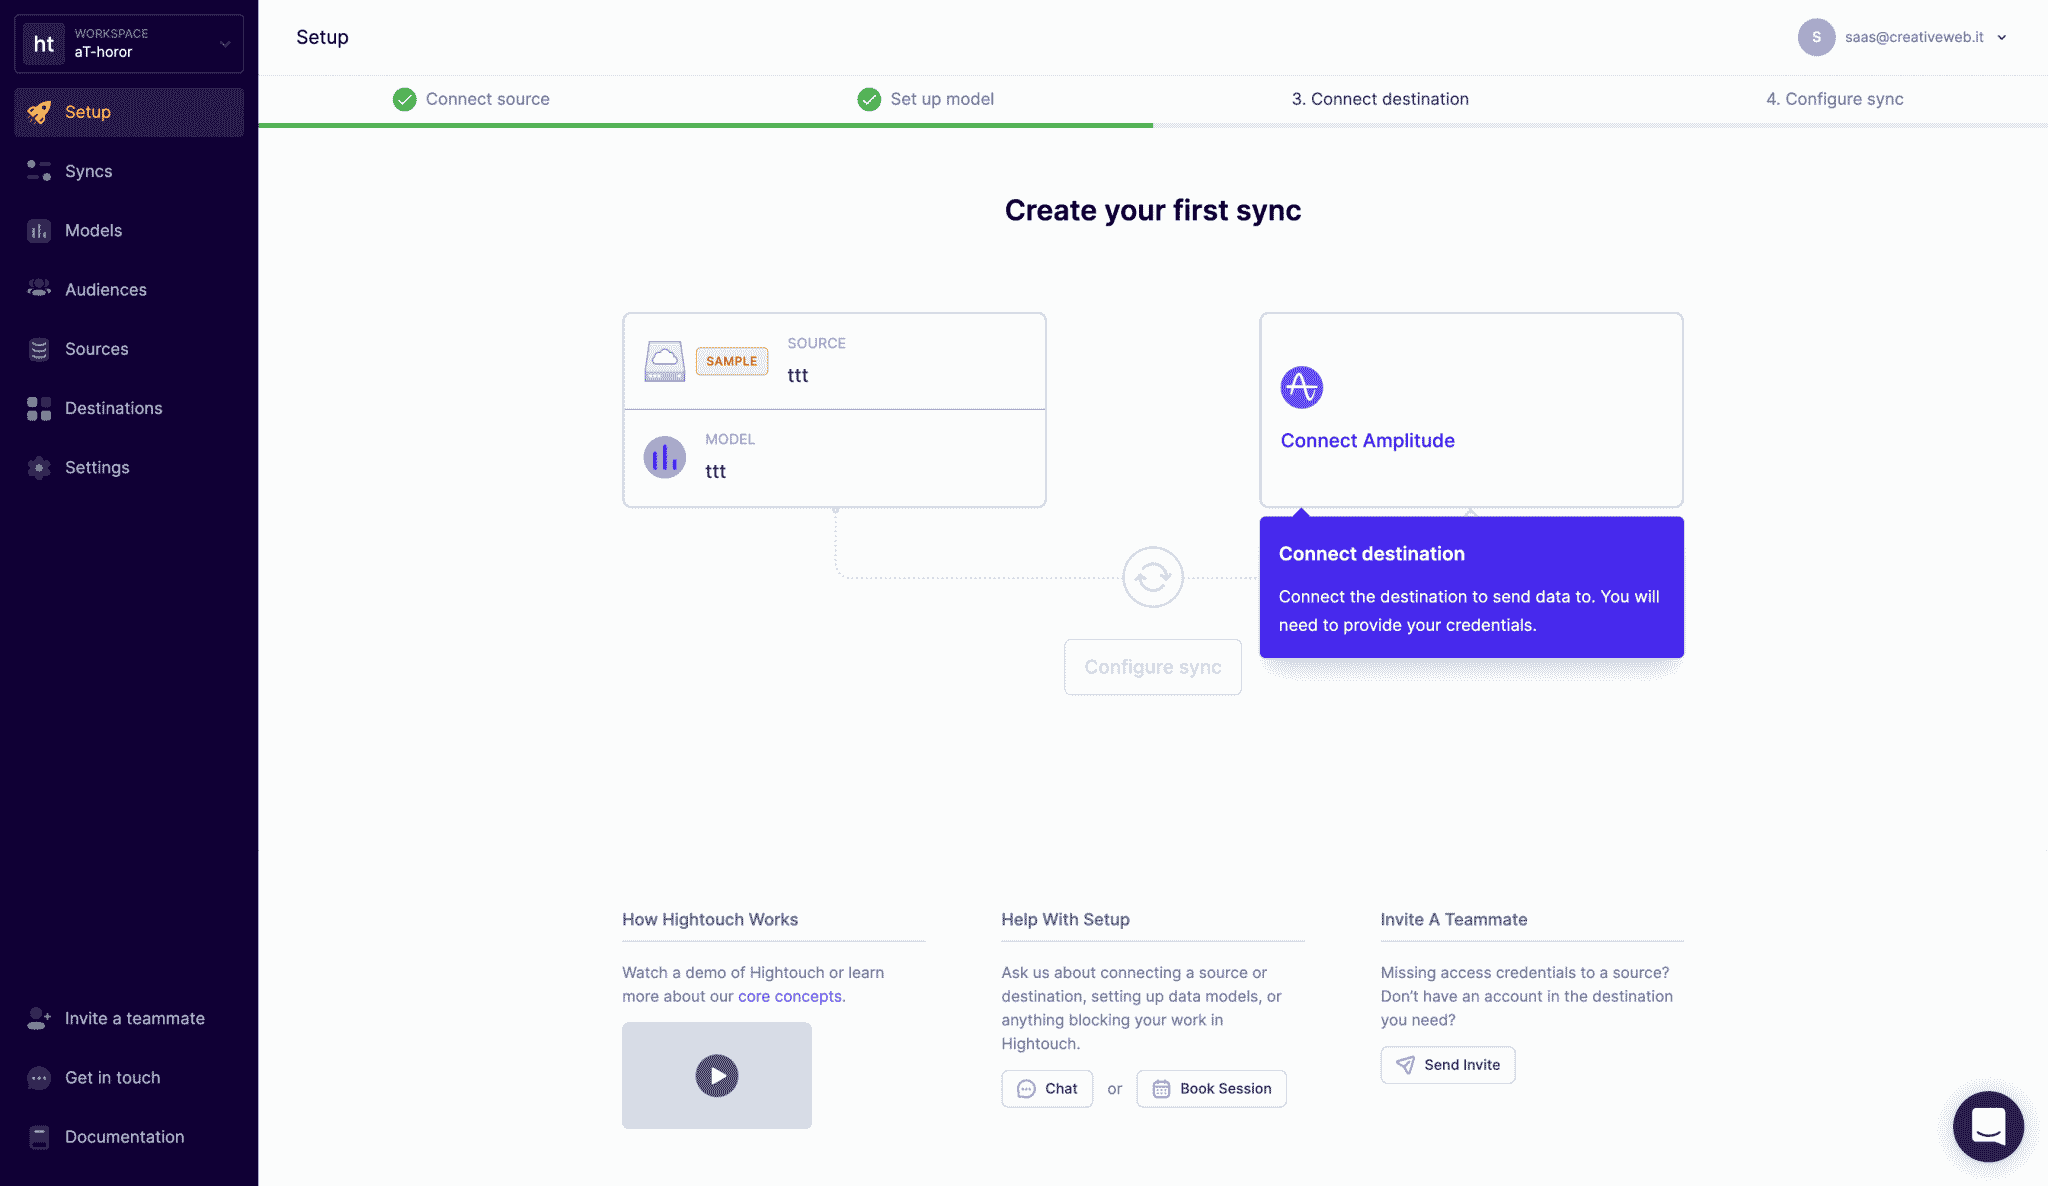Screen dimensions: 2048x1186
Task: Click the core concepts link
Action: point(788,995)
